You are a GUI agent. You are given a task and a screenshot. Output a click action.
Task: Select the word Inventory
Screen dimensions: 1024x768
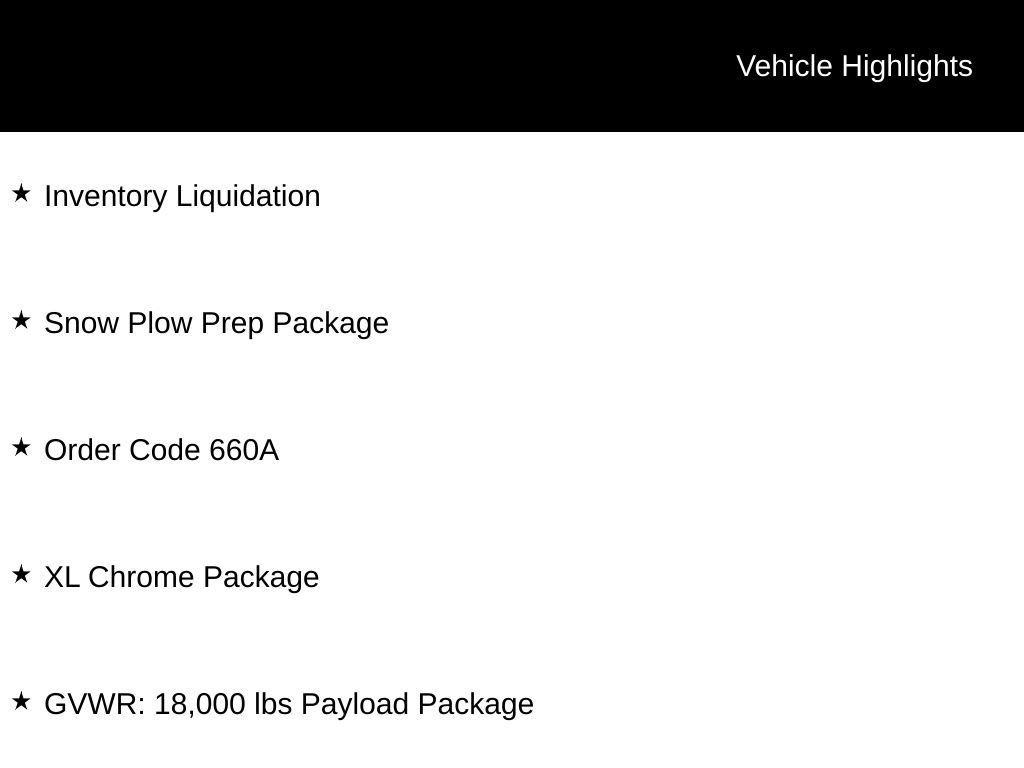click(x=106, y=197)
